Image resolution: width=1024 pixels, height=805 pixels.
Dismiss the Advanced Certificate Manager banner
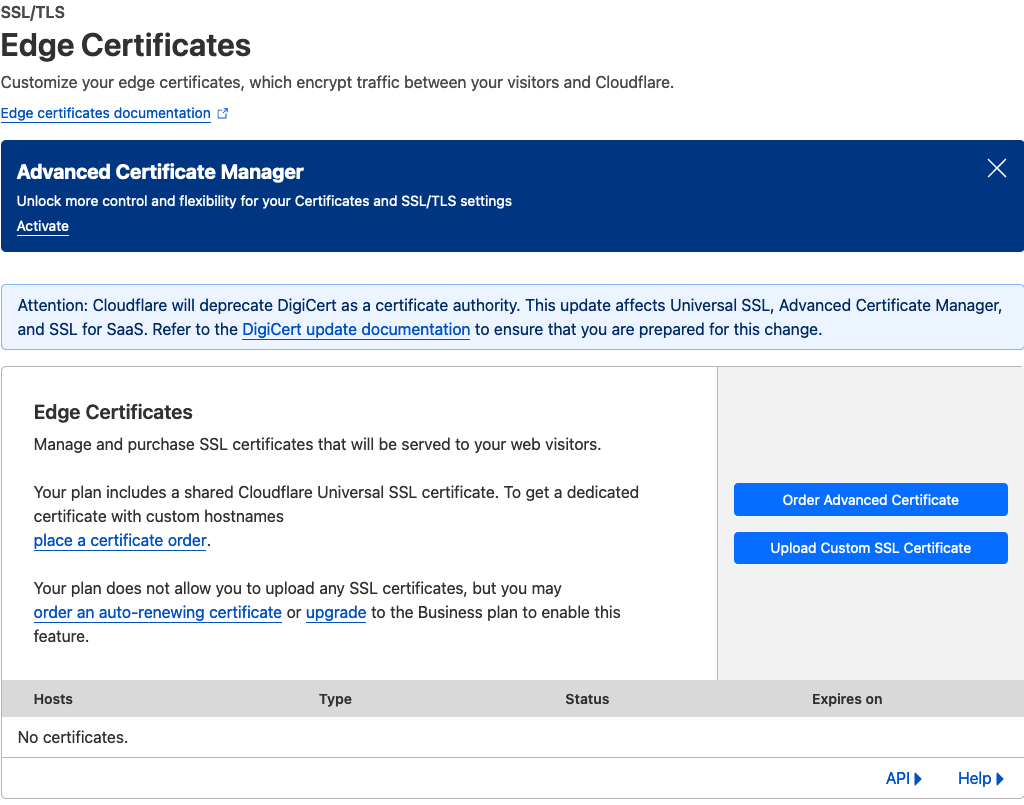point(996,169)
